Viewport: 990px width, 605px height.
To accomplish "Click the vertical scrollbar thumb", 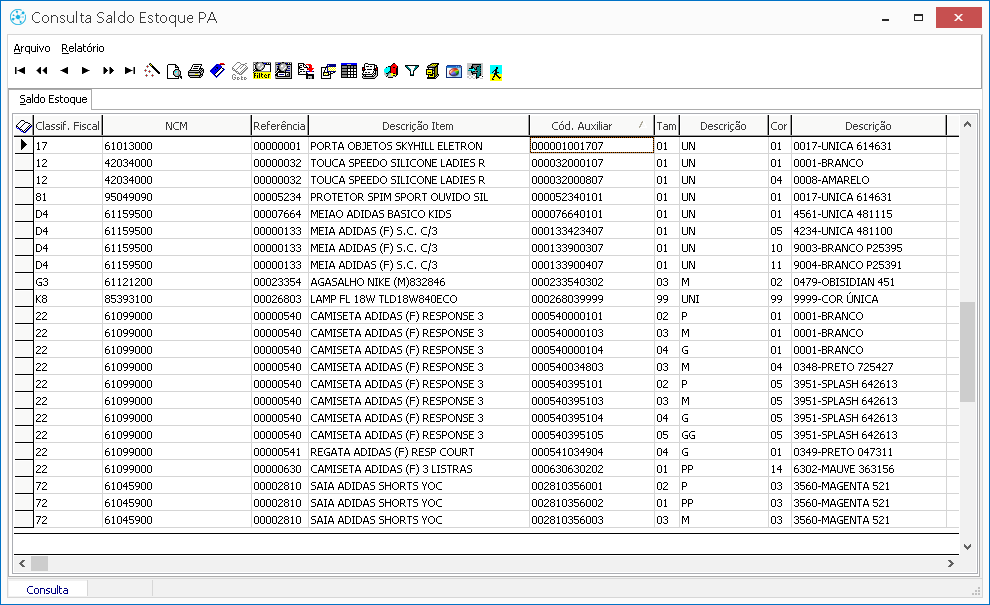I will pos(967,352).
